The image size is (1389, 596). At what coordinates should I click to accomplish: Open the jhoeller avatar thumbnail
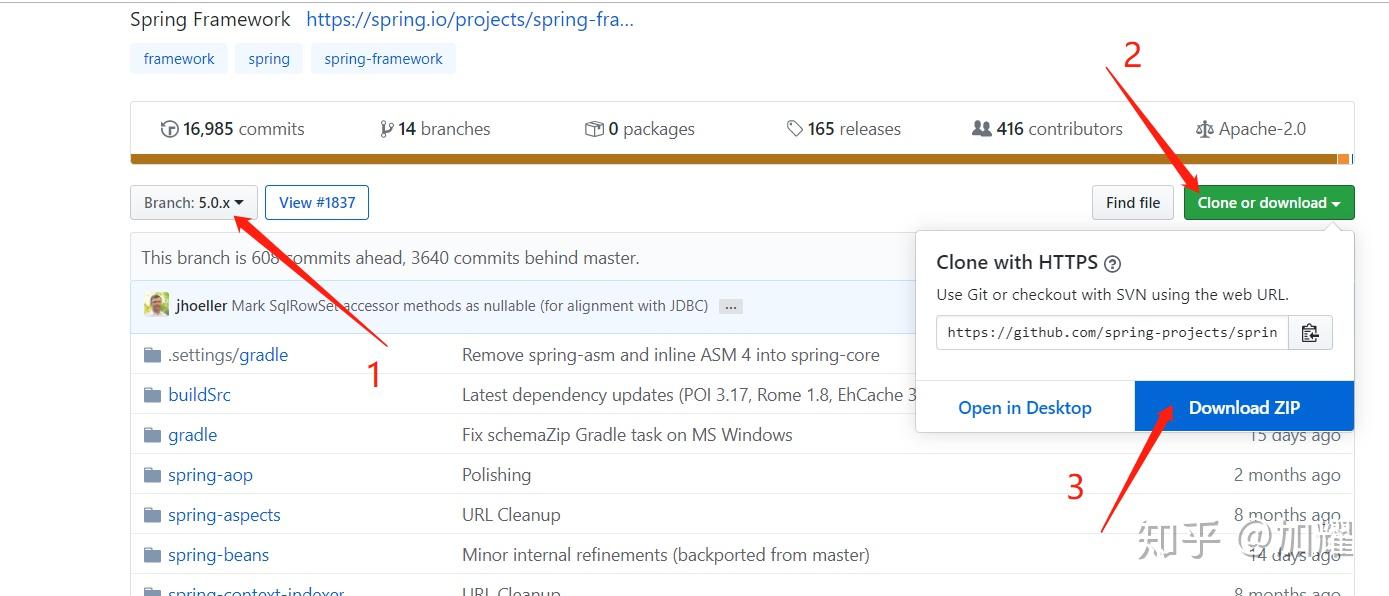pyautogui.click(x=156, y=305)
